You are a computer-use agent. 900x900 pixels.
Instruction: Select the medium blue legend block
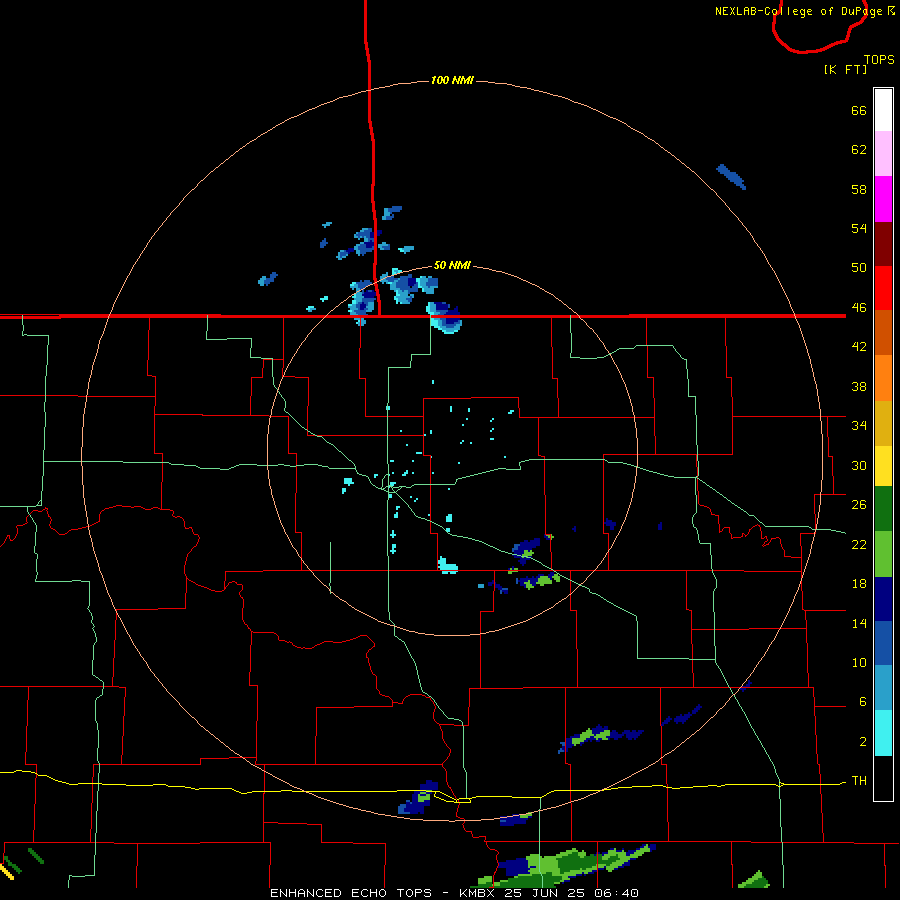pyautogui.click(x=883, y=643)
